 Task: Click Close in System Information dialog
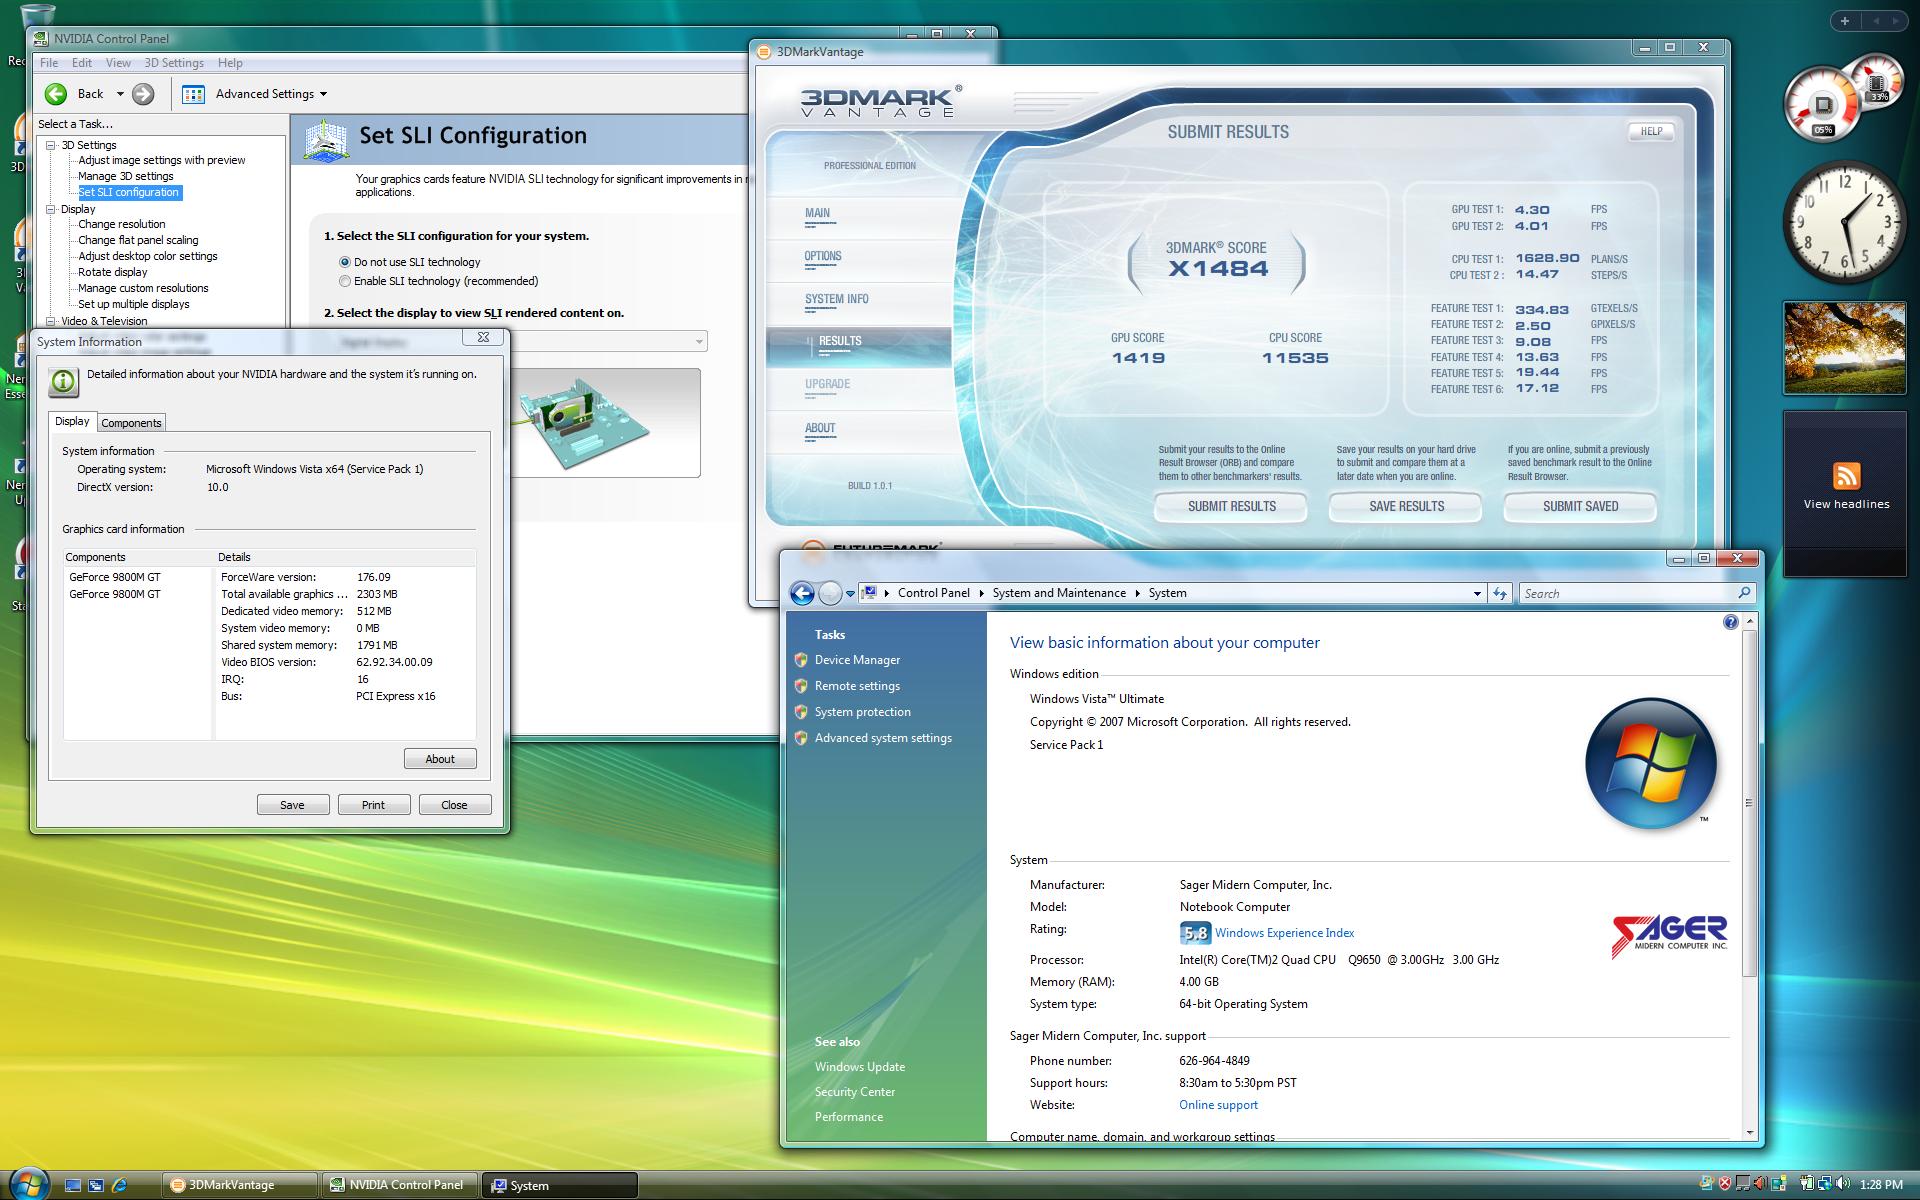coord(454,805)
